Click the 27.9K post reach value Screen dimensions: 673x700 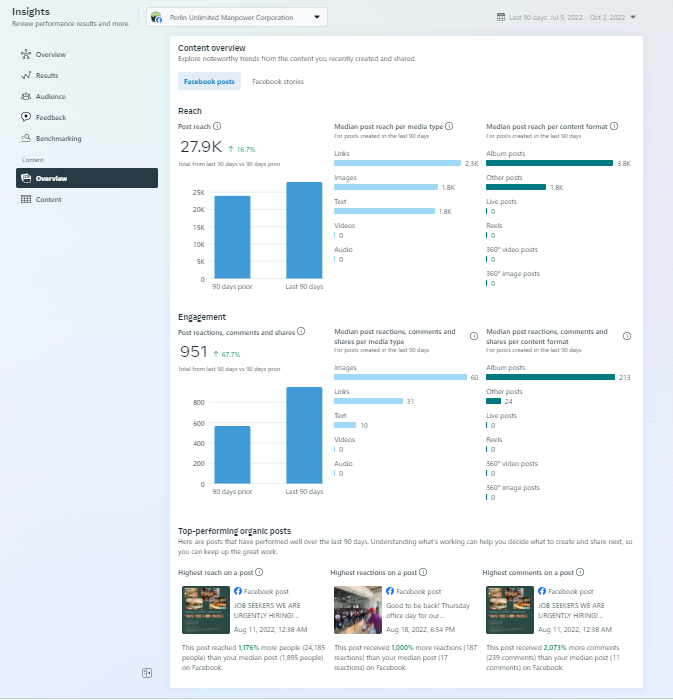tap(201, 147)
